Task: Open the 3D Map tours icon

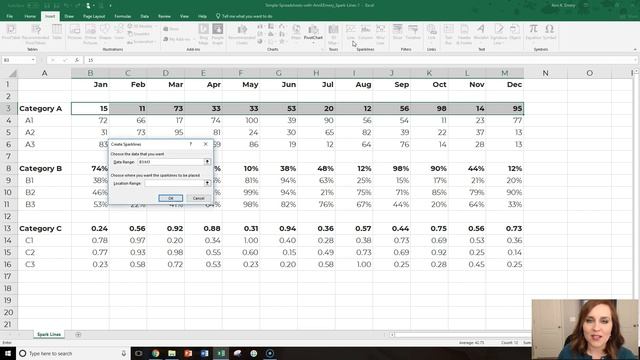Action: (x=333, y=33)
